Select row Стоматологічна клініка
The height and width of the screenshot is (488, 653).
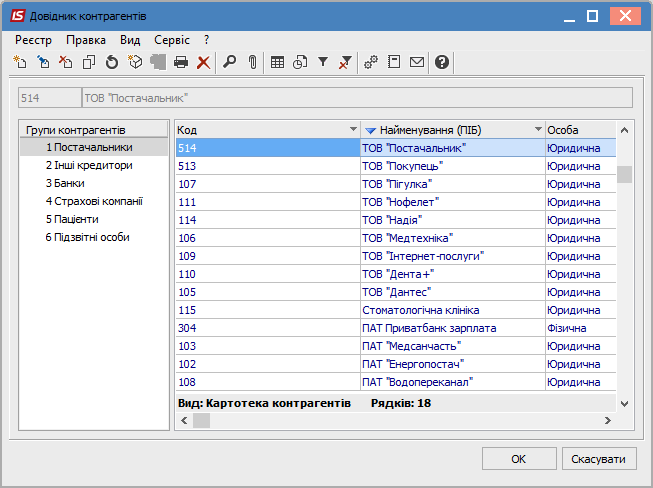[396, 310]
